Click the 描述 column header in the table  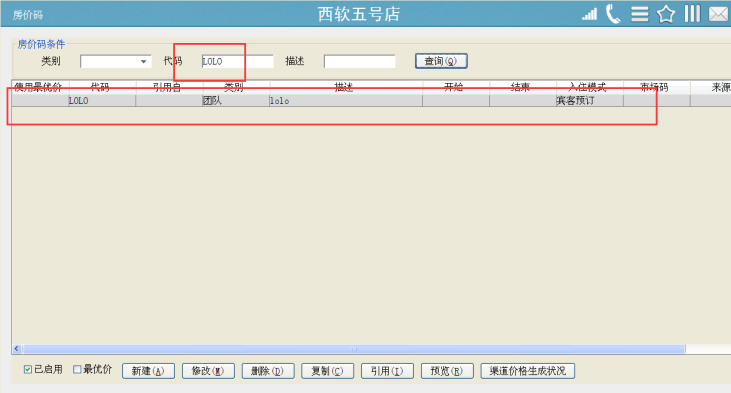[345, 87]
